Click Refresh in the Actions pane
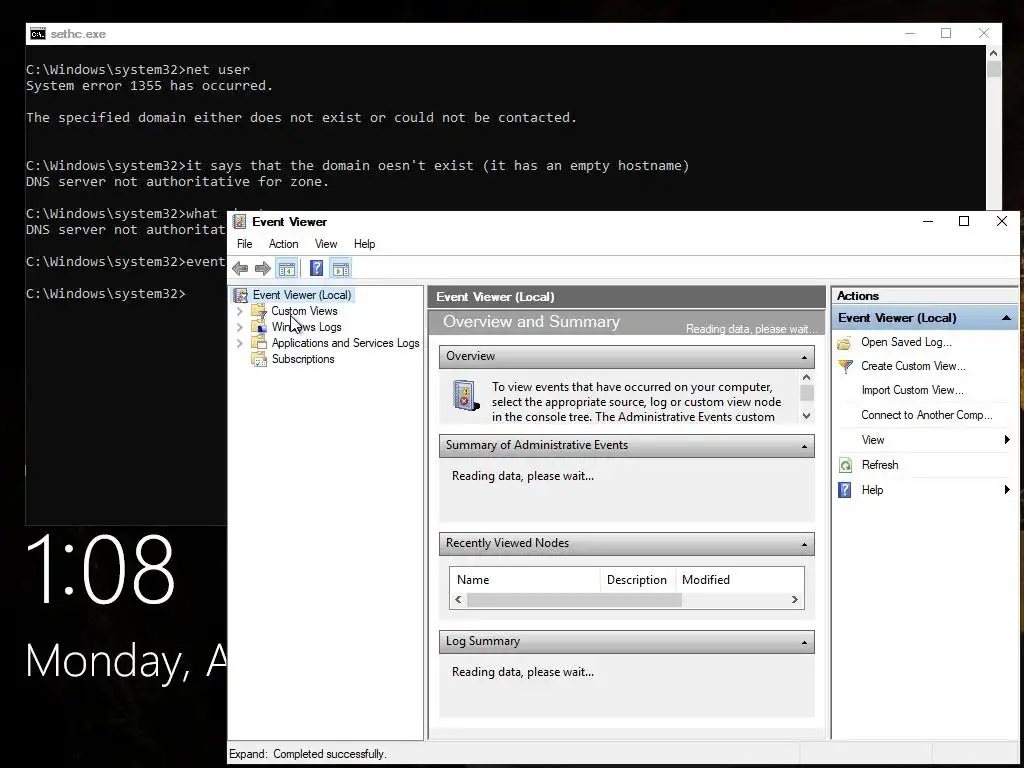 tap(880, 465)
